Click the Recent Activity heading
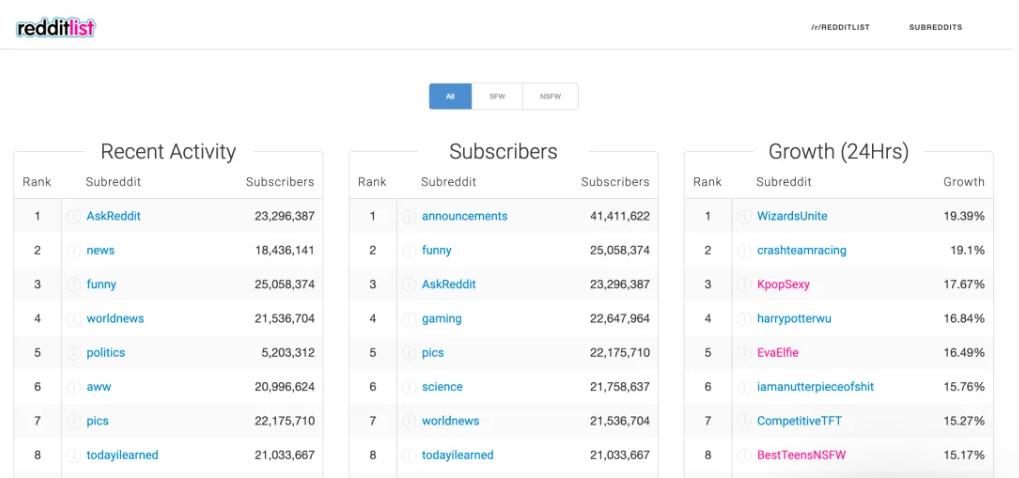 (168, 151)
